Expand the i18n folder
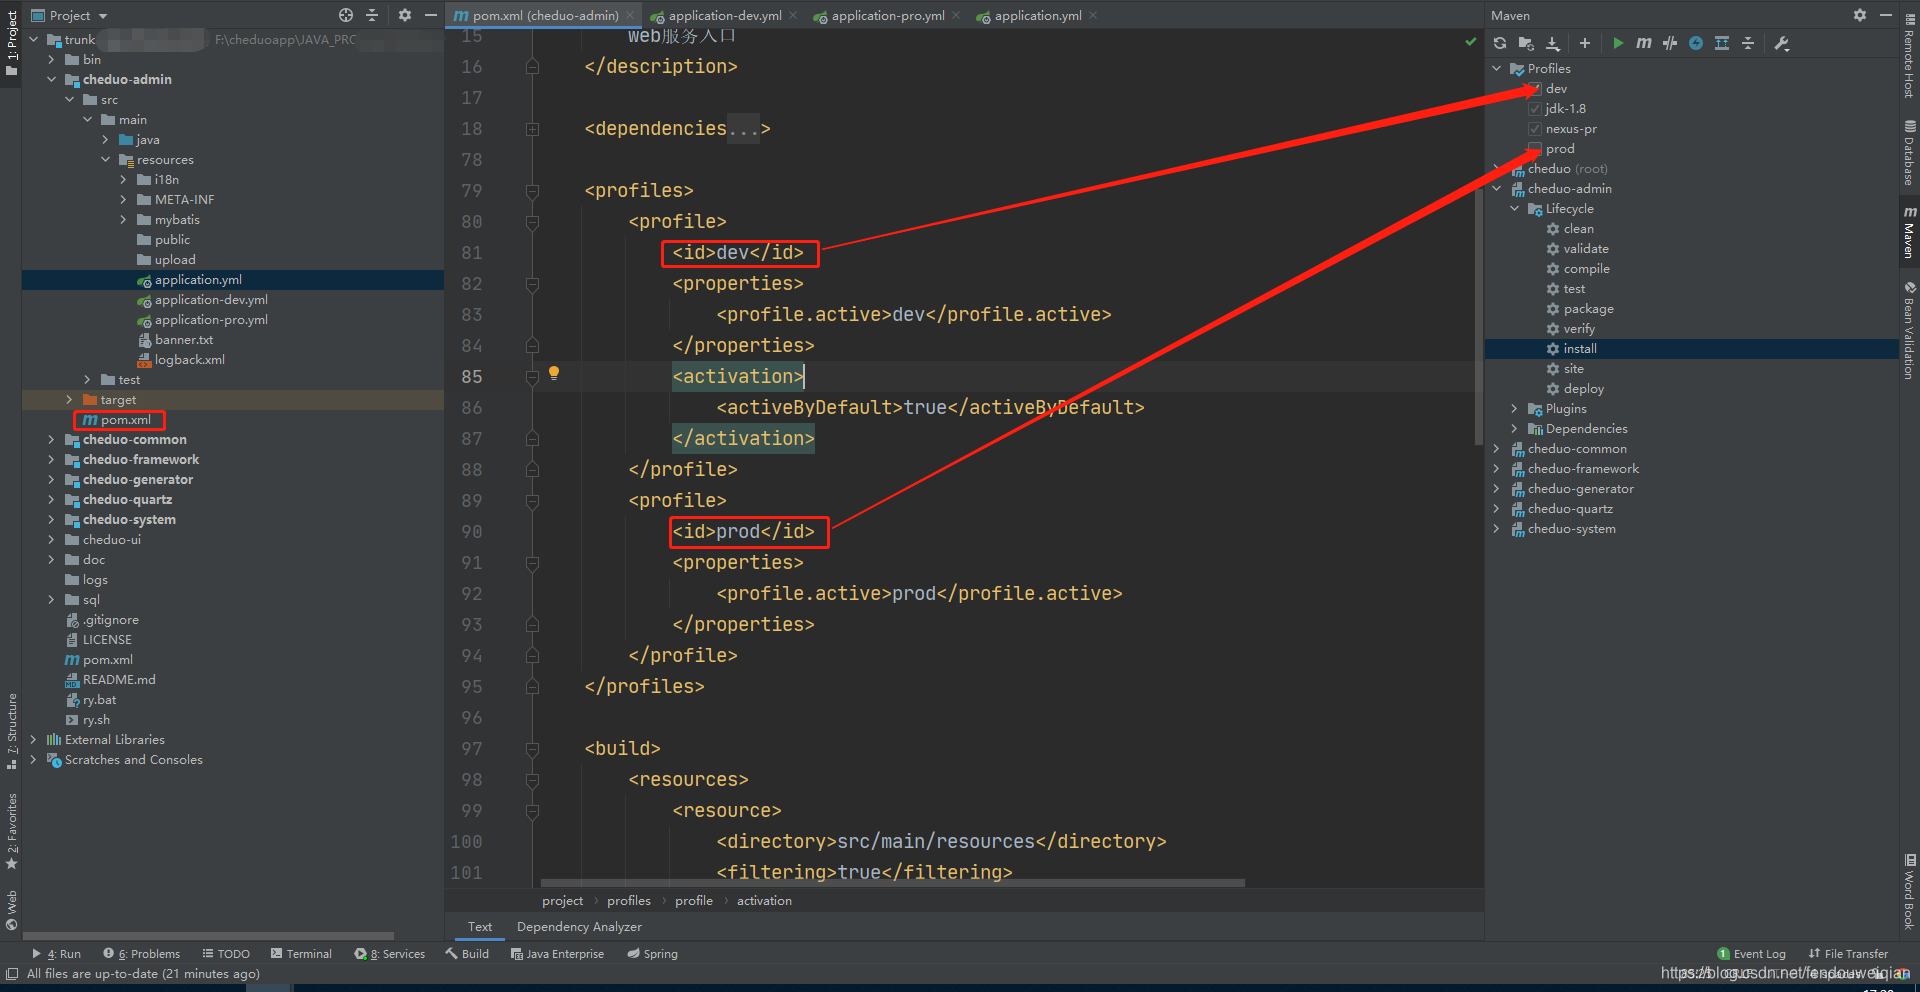Viewport: 1920px width, 992px height. click(123, 180)
